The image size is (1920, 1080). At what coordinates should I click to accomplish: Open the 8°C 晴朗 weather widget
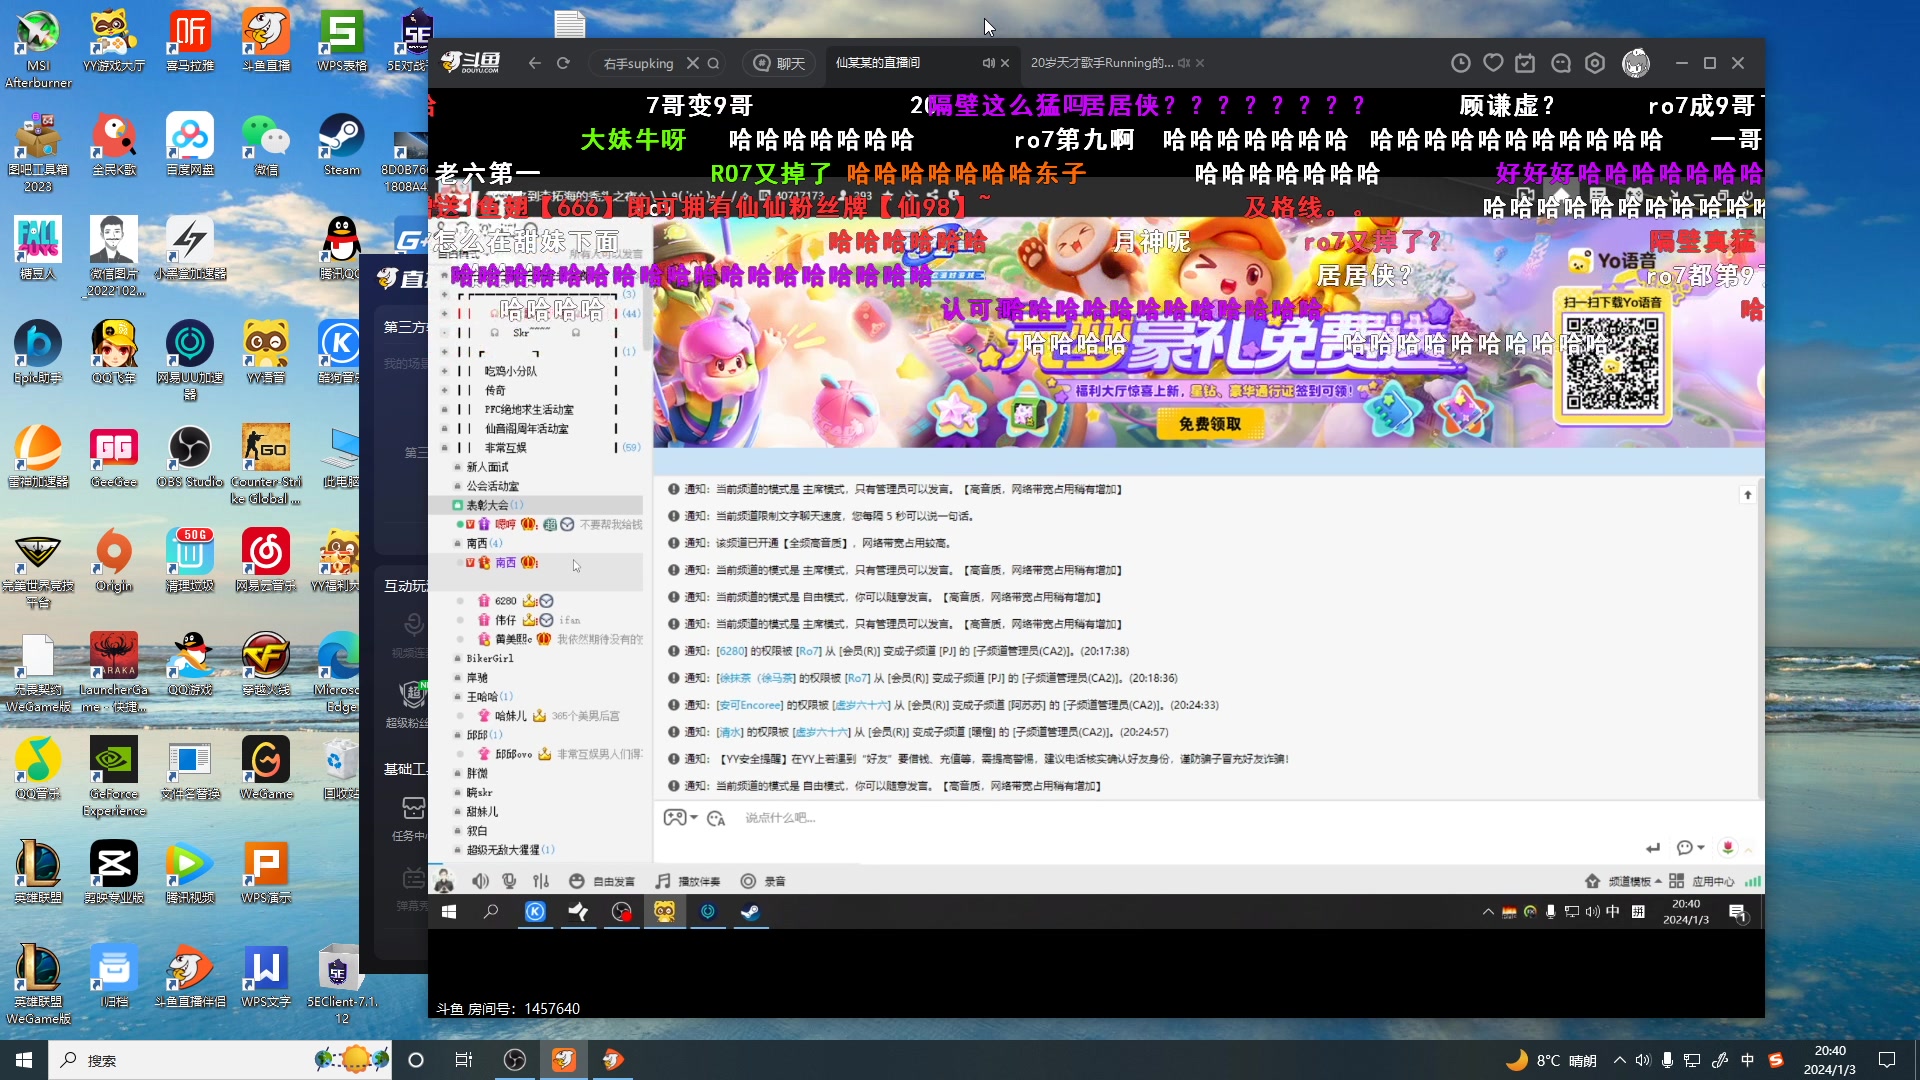pos(1551,1060)
